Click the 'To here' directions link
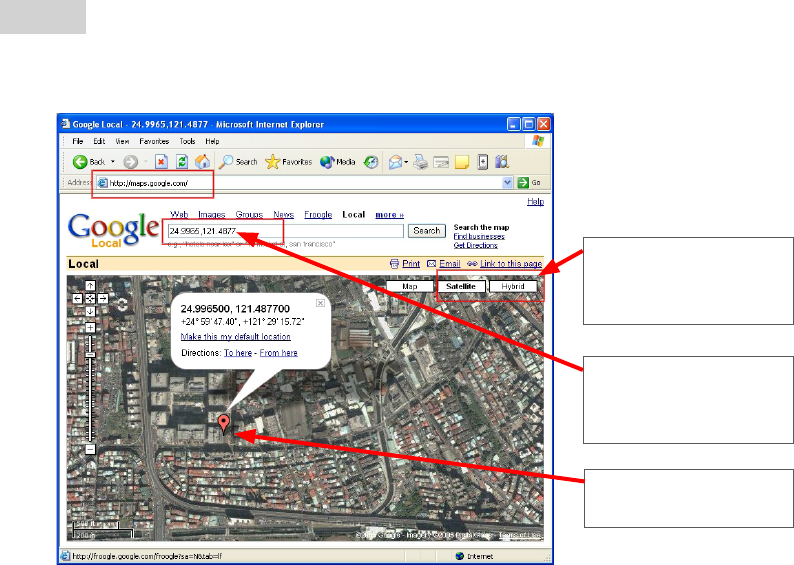 238,353
